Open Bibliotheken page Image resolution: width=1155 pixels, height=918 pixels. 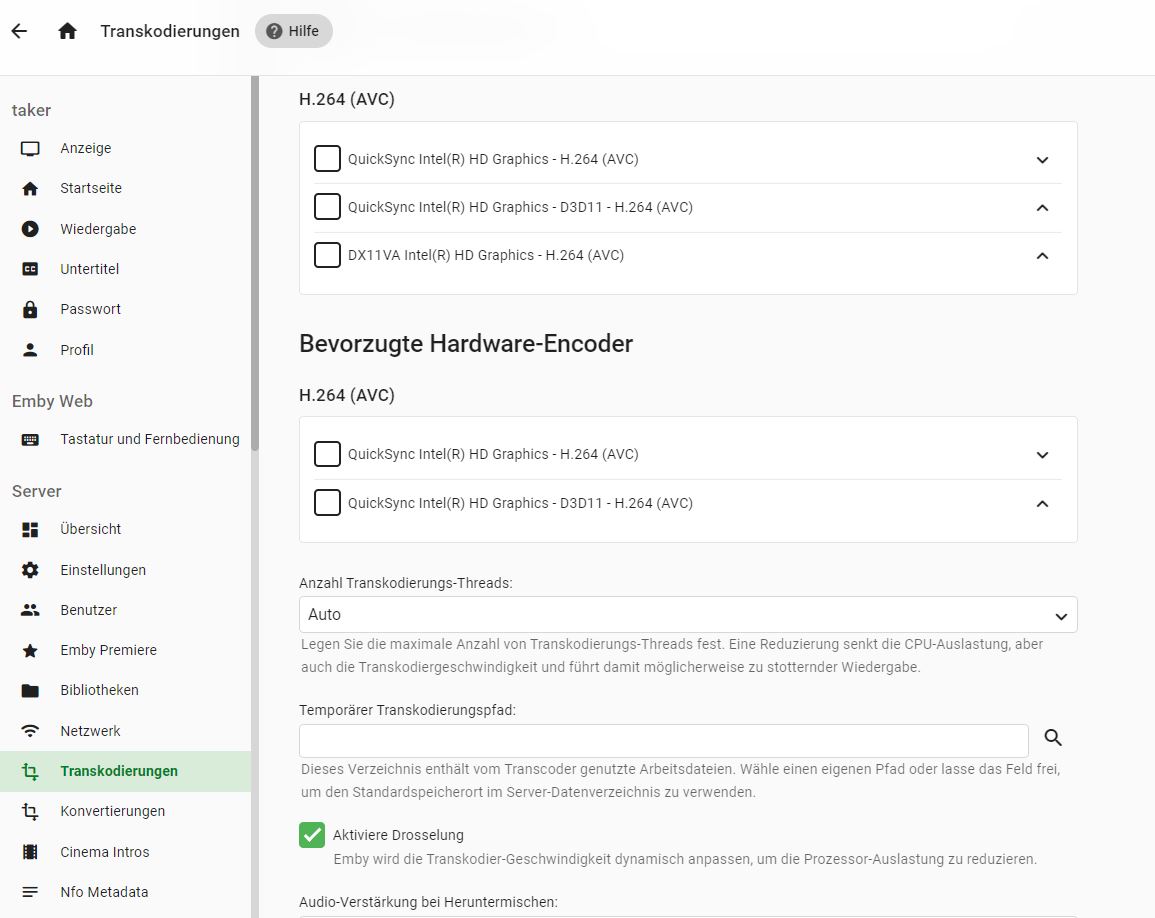[x=125, y=690]
